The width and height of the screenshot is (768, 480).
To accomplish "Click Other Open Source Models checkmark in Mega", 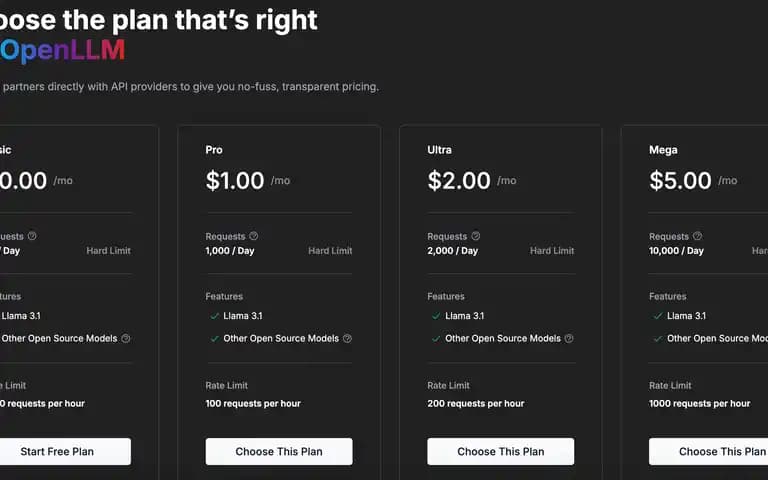I will (x=658, y=338).
